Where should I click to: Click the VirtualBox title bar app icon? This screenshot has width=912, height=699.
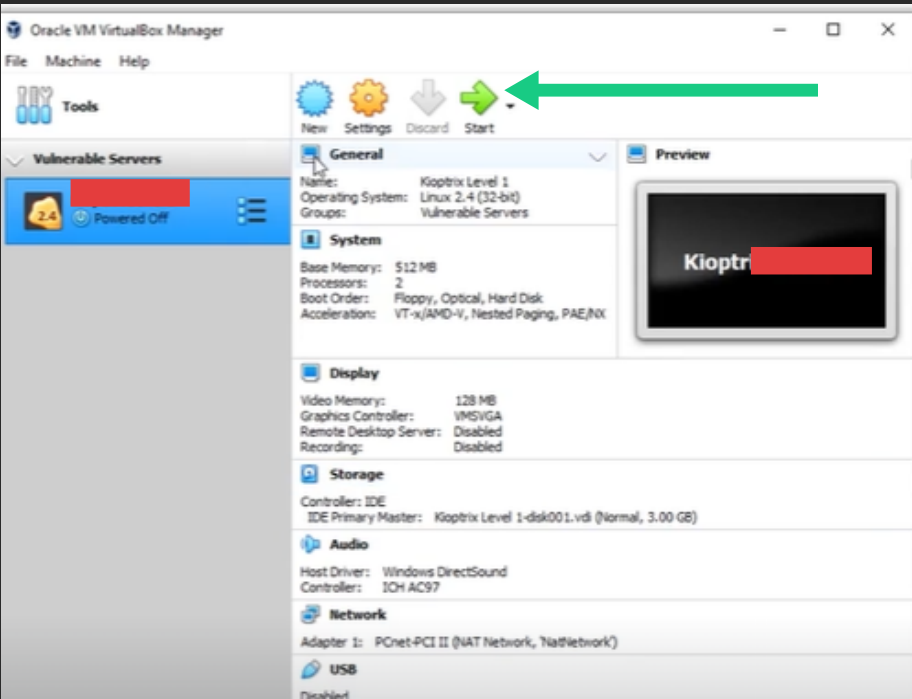(x=14, y=30)
